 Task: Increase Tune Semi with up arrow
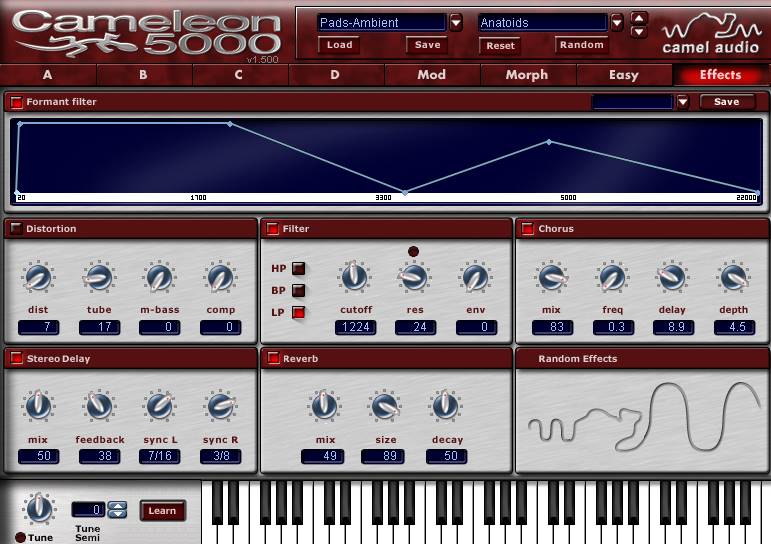pyautogui.click(x=117, y=505)
